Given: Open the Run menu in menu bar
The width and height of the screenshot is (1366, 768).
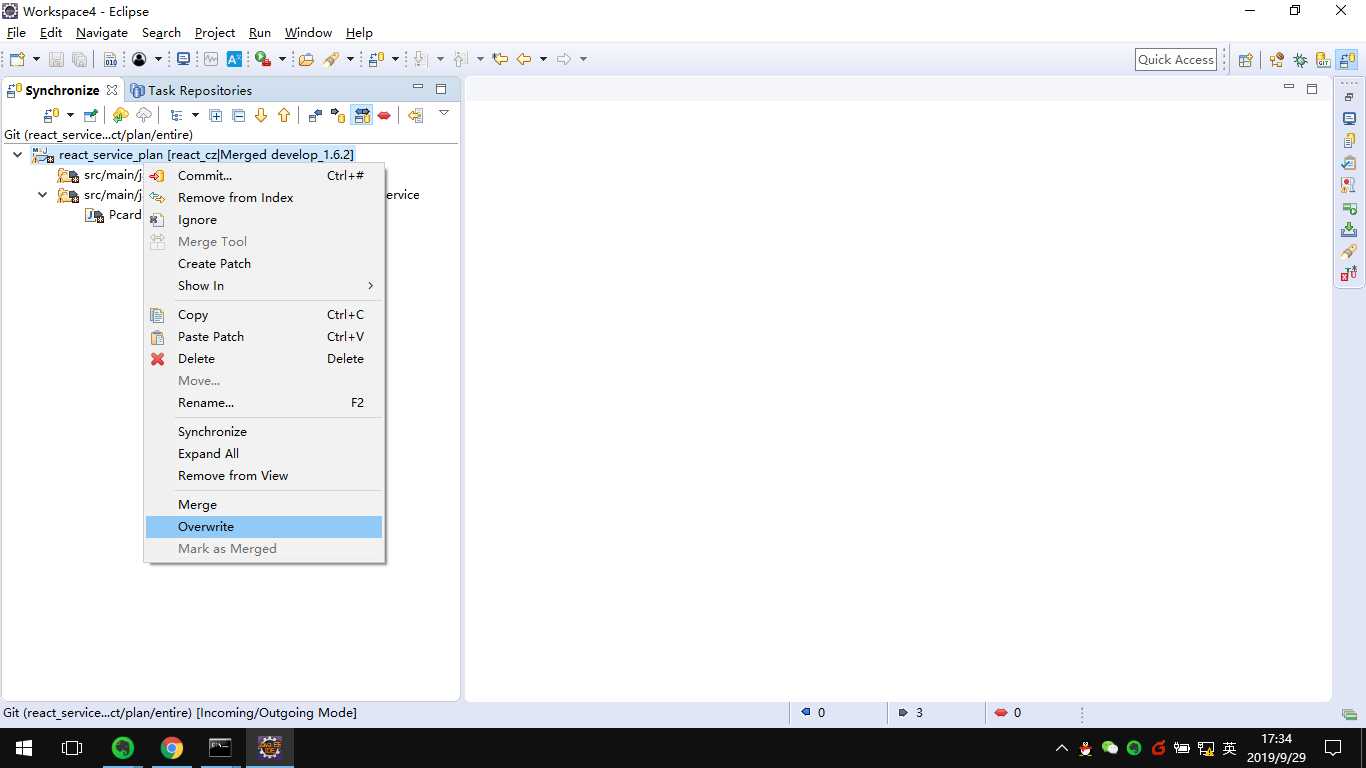Looking at the screenshot, I should pyautogui.click(x=260, y=33).
